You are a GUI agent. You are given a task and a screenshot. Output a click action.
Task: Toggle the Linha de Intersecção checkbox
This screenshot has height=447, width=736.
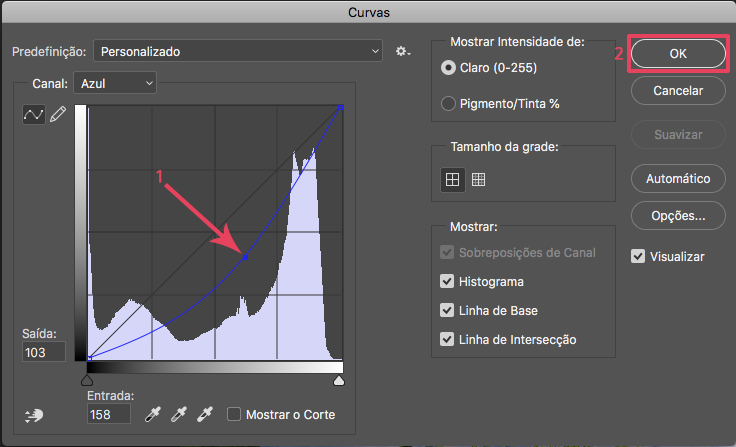point(447,339)
